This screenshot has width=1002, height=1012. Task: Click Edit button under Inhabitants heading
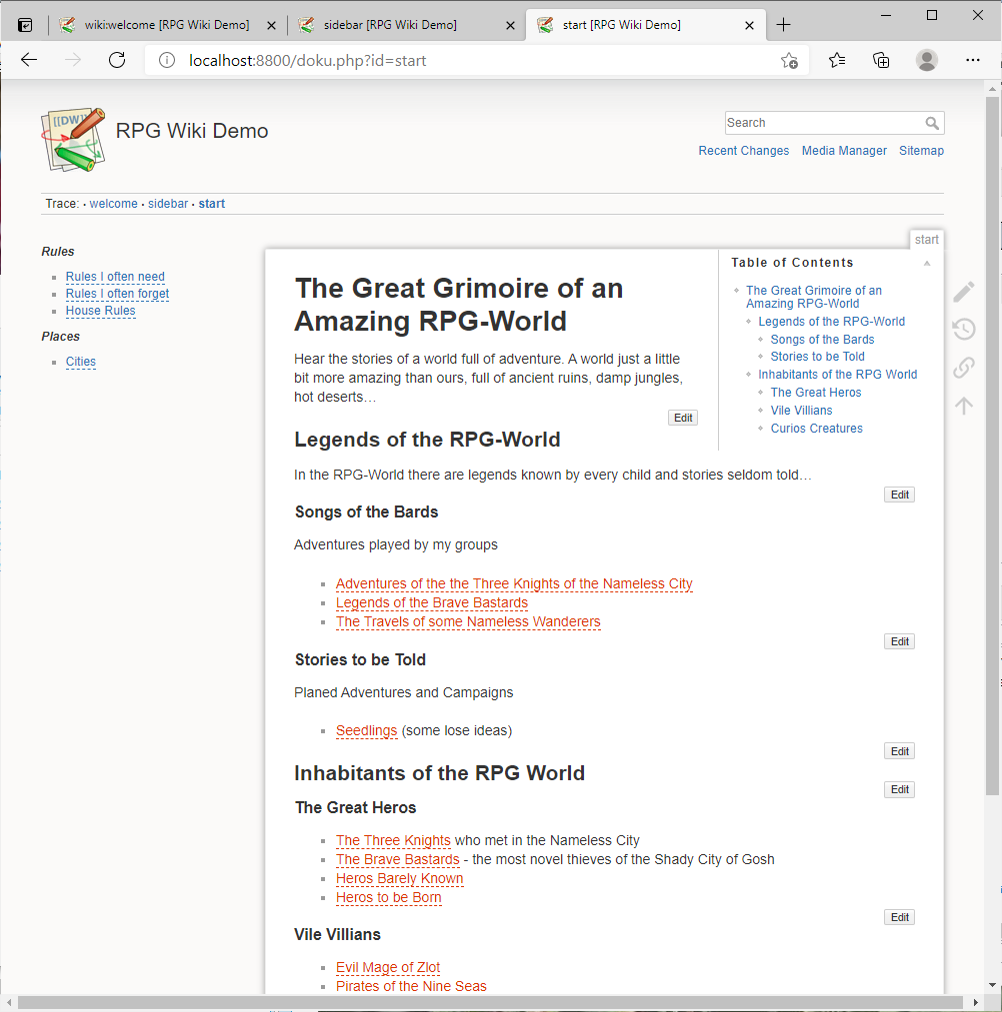point(899,789)
